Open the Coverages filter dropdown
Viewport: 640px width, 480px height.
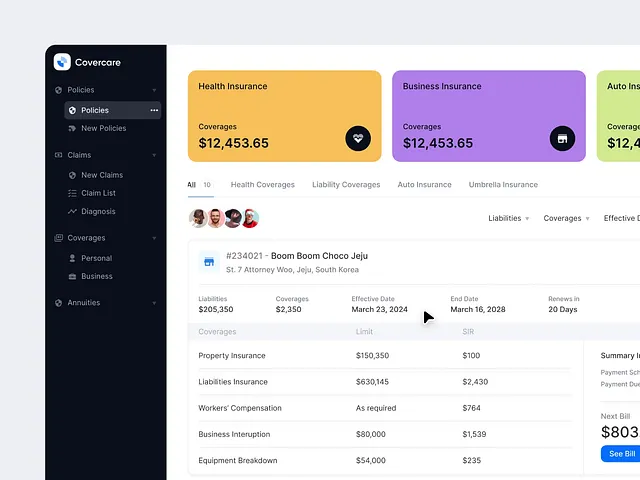point(566,218)
